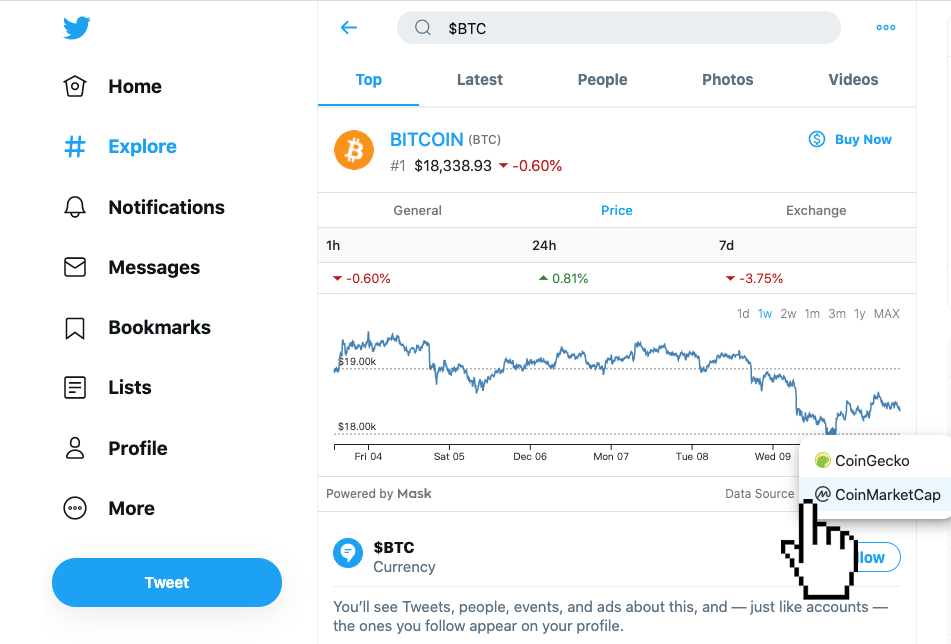Open the Exchange tab
The image size is (951, 644).
click(816, 210)
